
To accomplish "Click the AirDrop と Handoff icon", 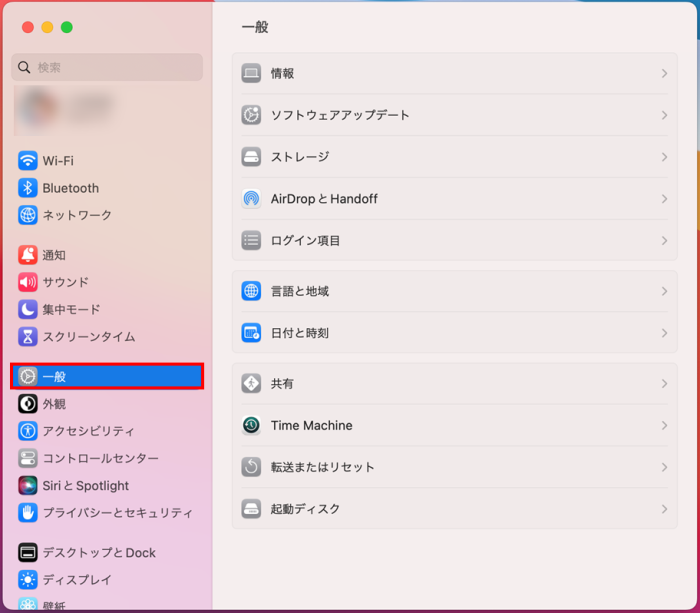I will pyautogui.click(x=251, y=199).
